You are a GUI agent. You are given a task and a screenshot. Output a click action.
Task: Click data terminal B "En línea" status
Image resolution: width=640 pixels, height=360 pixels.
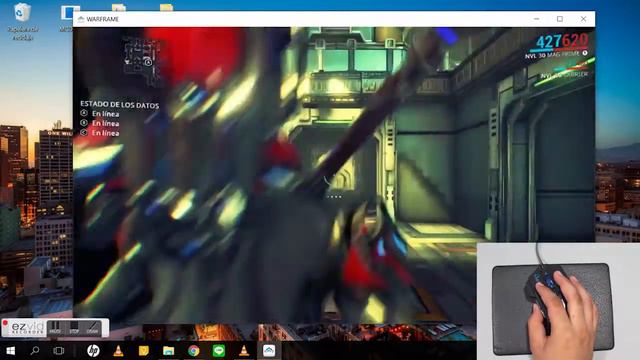point(105,123)
